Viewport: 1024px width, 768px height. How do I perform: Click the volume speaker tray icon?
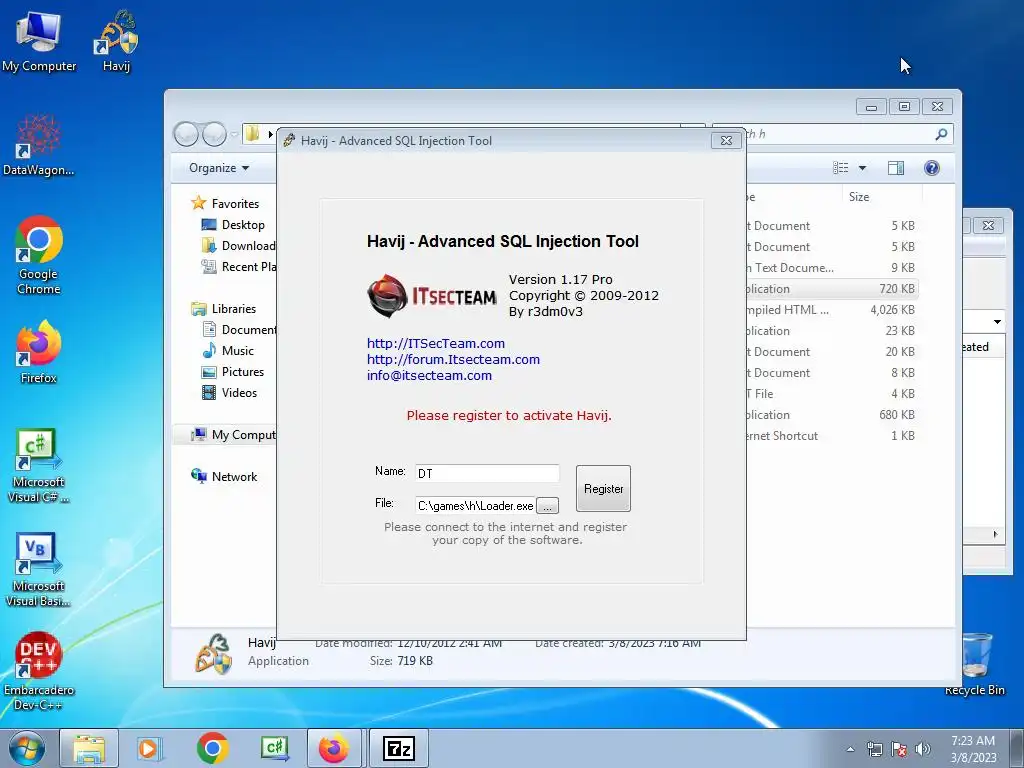click(922, 749)
